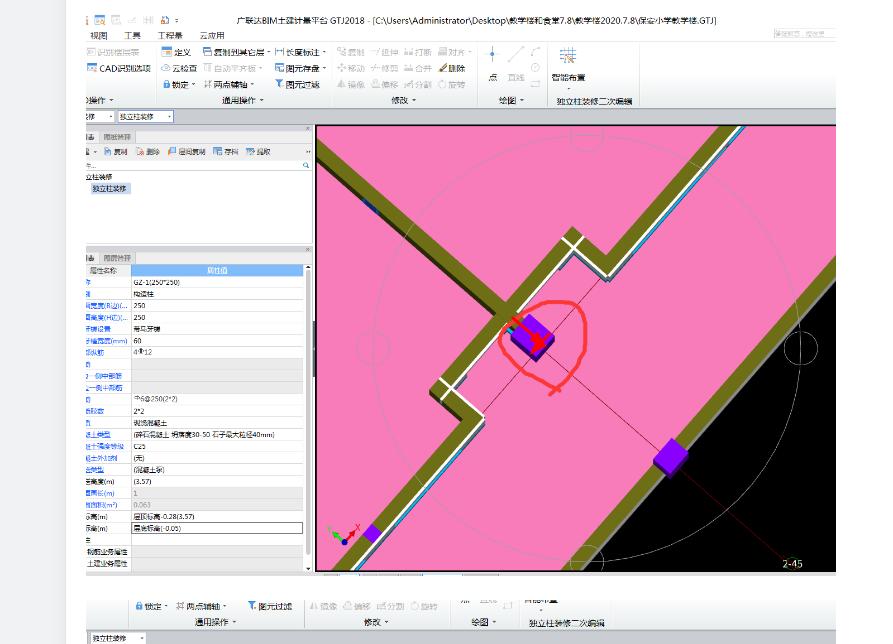Screen dimensions: 893x644
Task: Click 提取 extract in component list toolbar
Action: coord(258,152)
